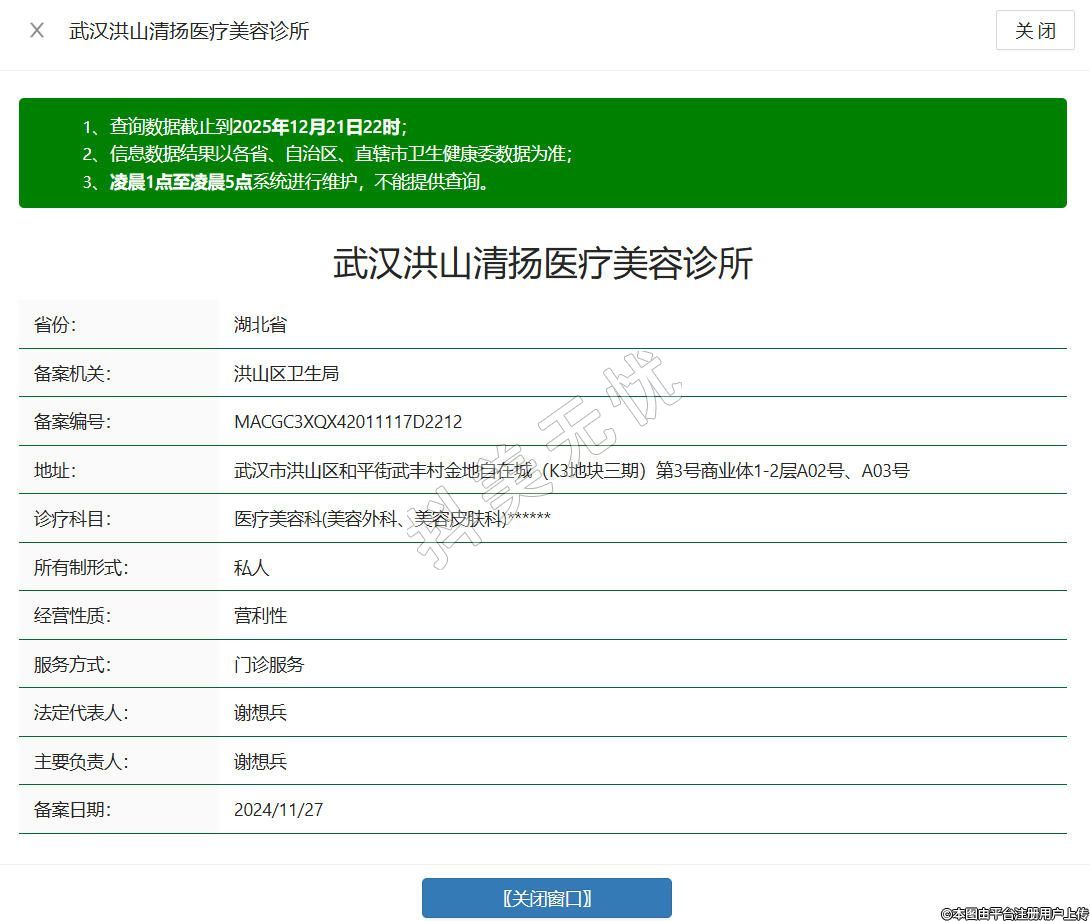
Task: Click the 洪山区卫生局 value
Action: (286, 373)
